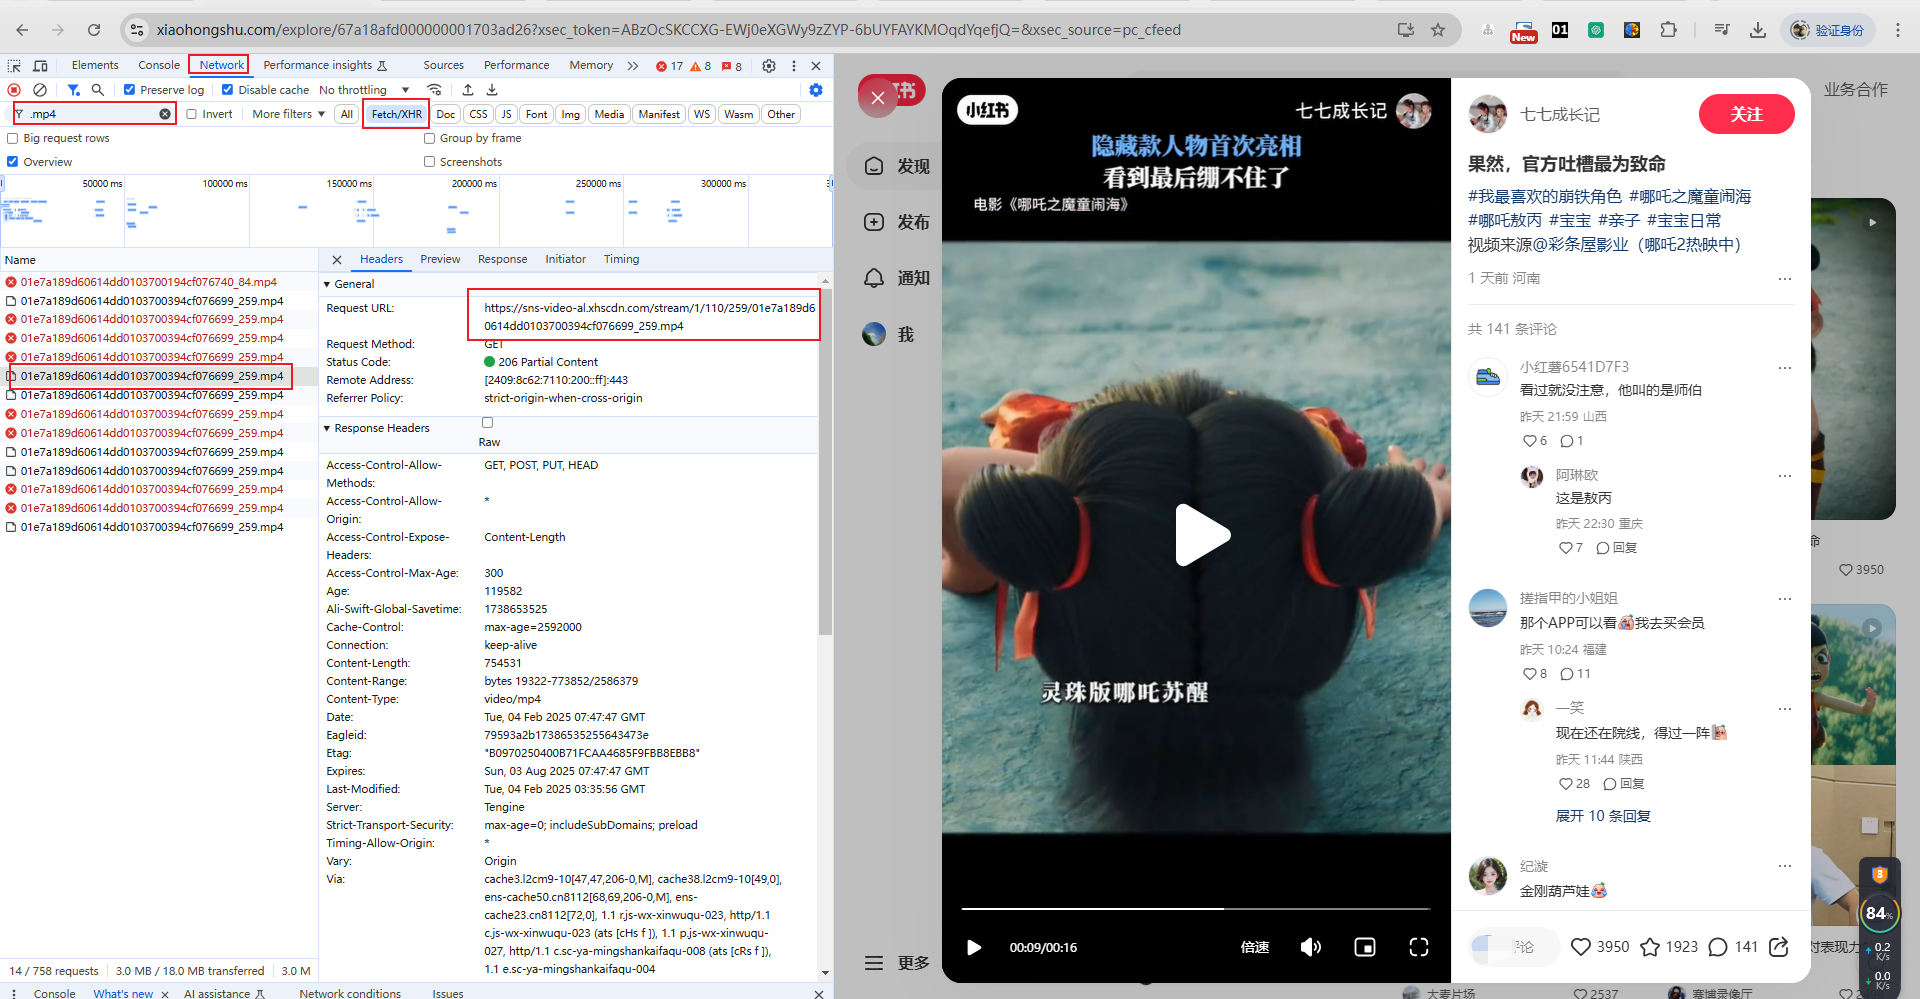The image size is (1920, 999).
Task: Seek on the video progress bar
Action: coord(1196,908)
